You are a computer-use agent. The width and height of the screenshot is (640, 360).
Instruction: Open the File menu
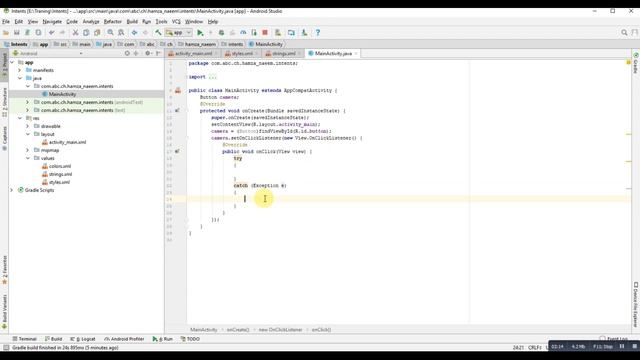tap(6, 22)
